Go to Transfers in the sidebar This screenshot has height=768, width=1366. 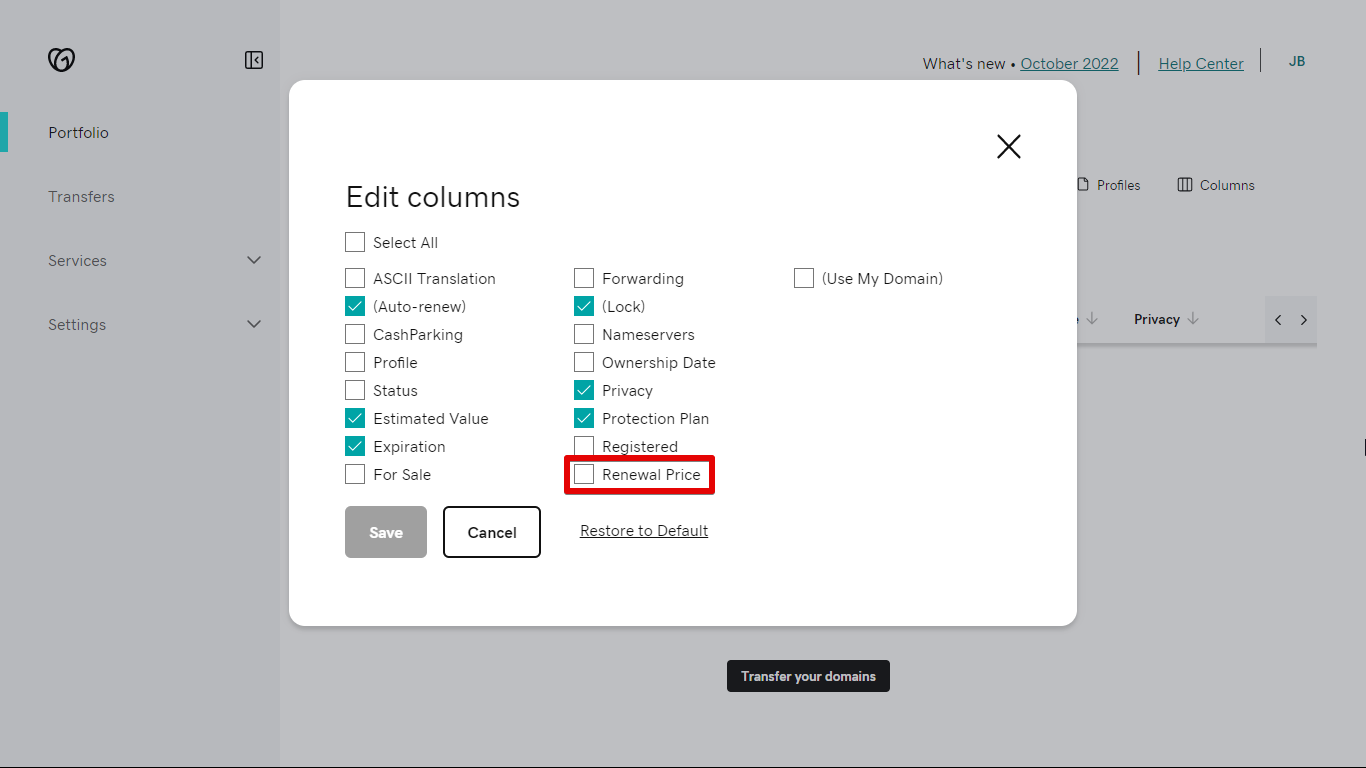[x=81, y=196]
